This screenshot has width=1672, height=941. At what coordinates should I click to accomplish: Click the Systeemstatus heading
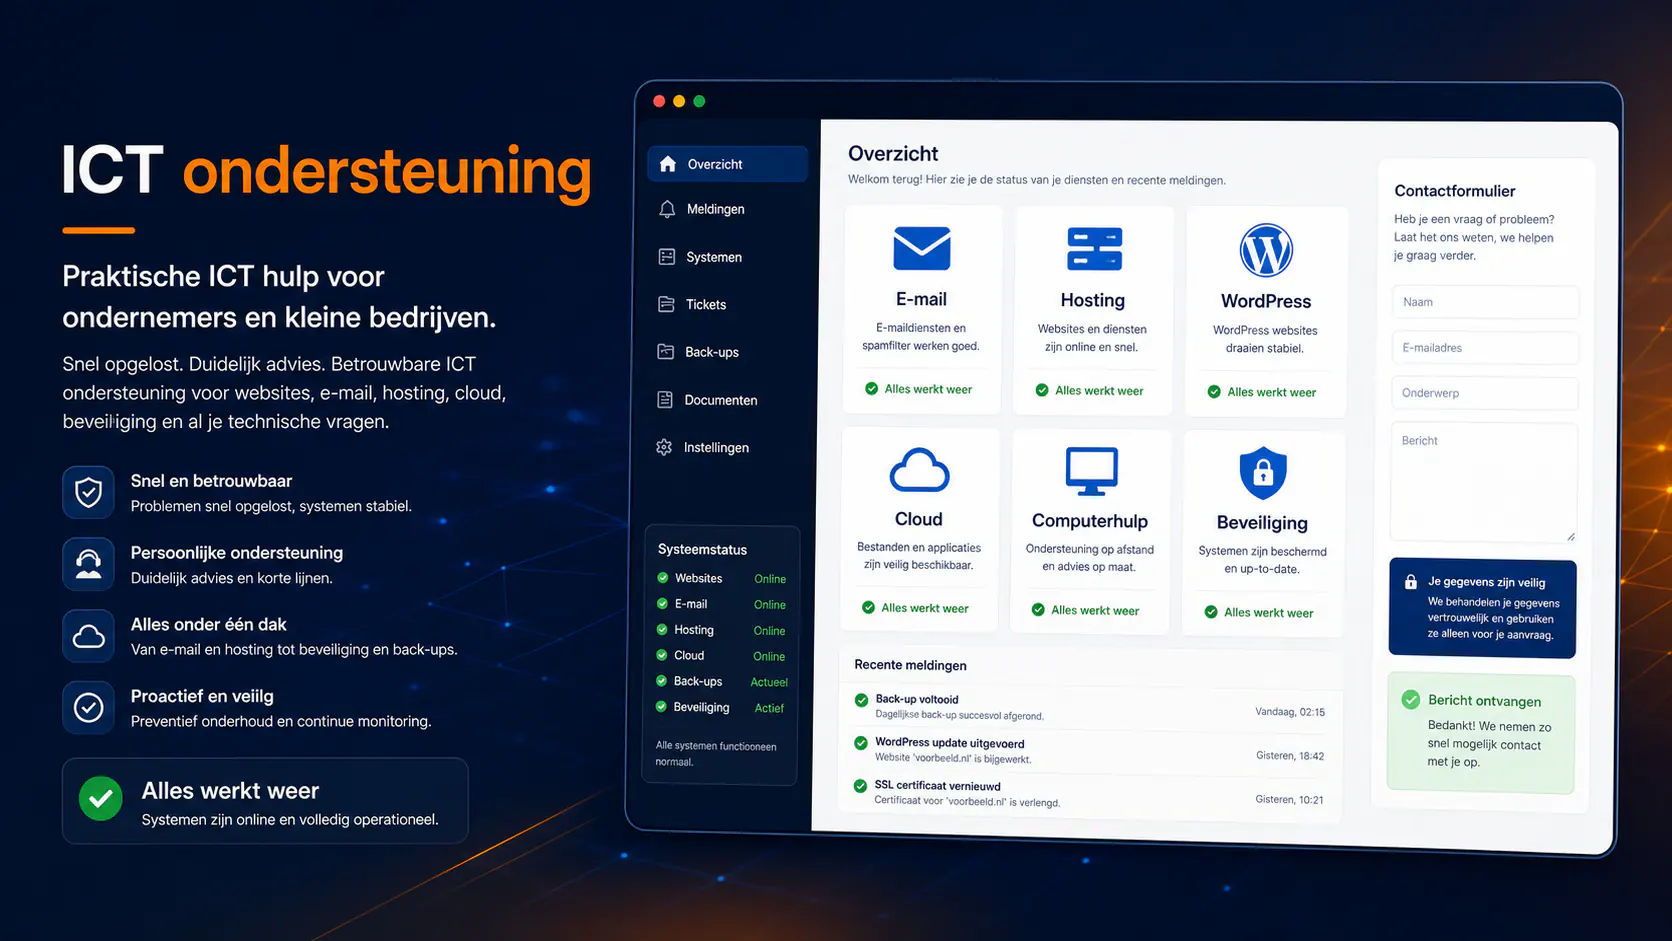click(x=702, y=549)
